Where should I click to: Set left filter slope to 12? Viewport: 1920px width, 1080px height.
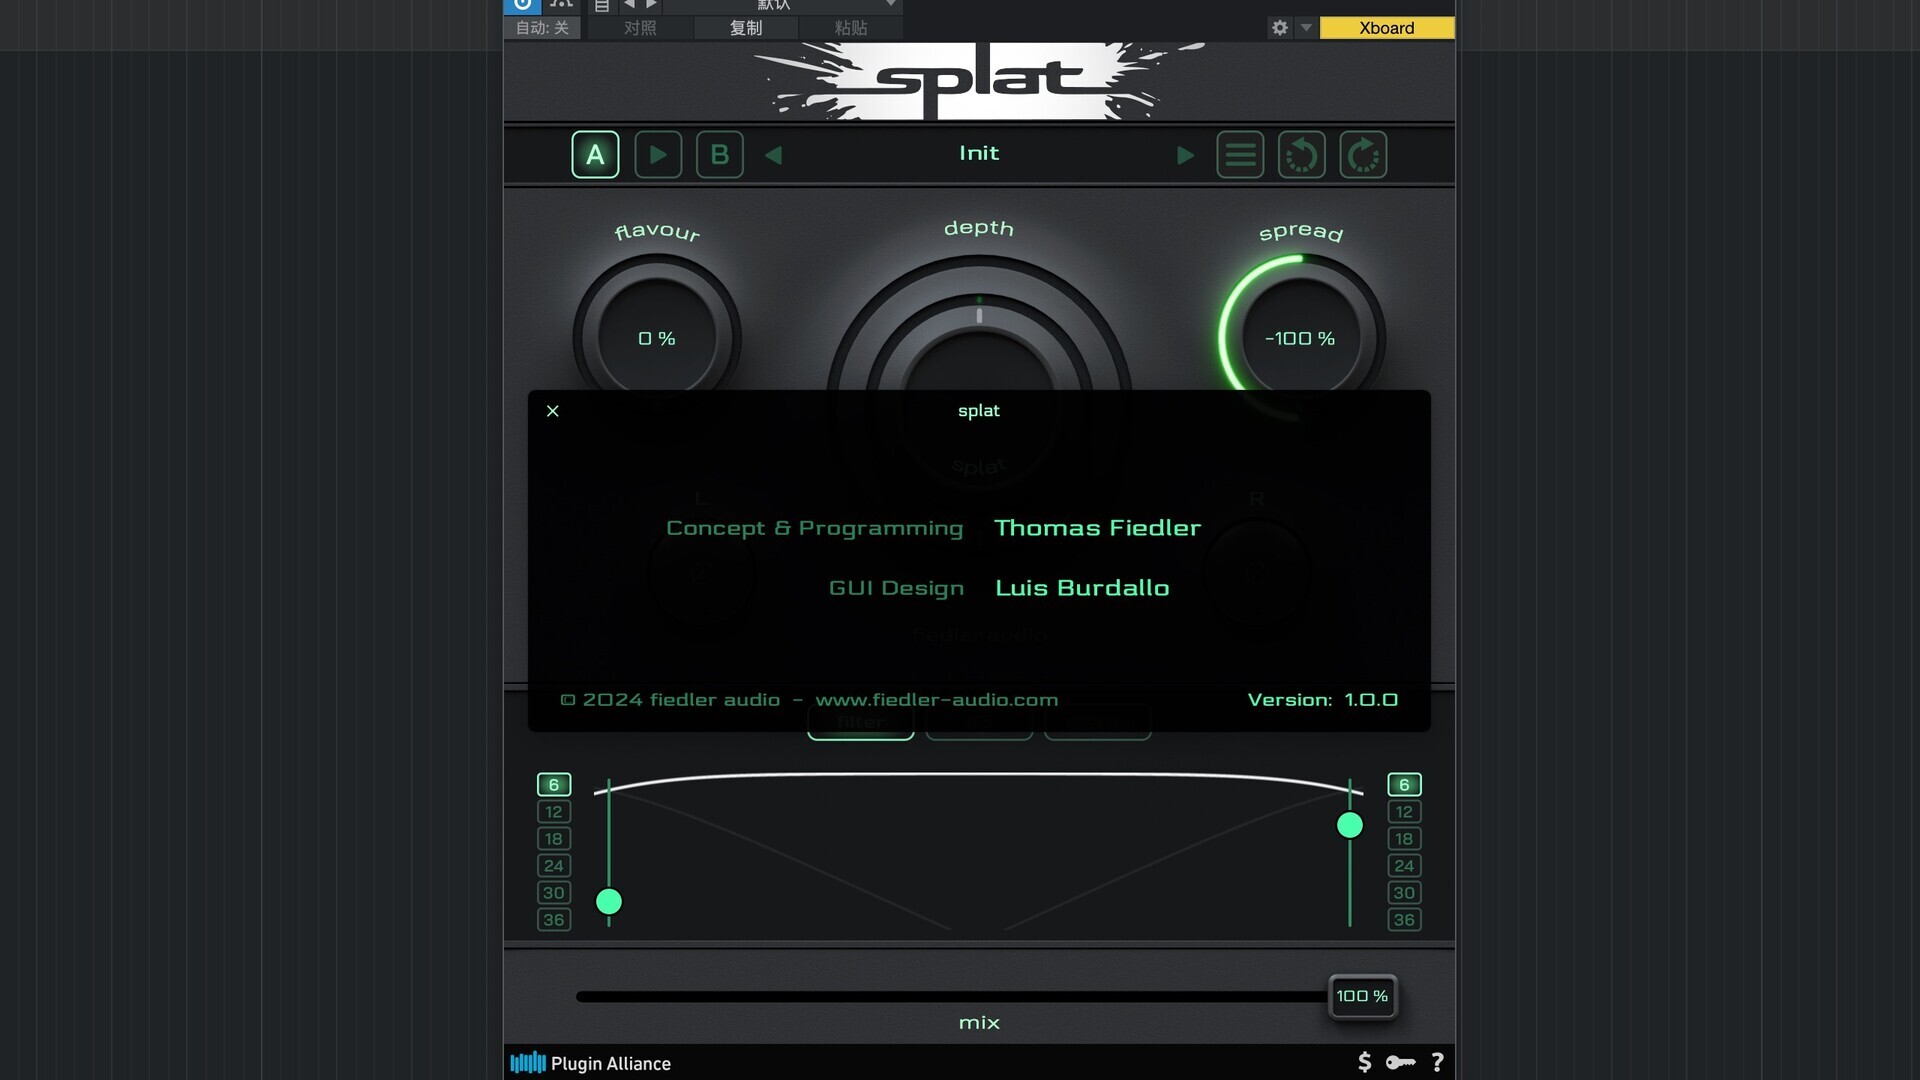[554, 812]
